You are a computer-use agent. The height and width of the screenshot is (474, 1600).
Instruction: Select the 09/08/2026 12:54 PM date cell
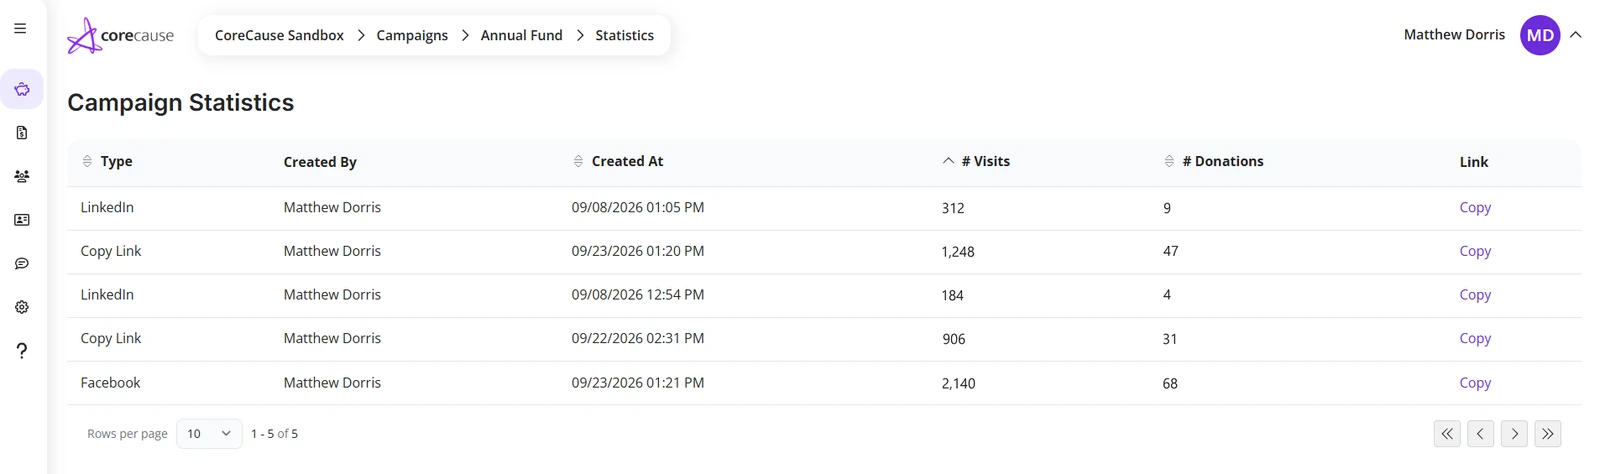click(x=638, y=294)
